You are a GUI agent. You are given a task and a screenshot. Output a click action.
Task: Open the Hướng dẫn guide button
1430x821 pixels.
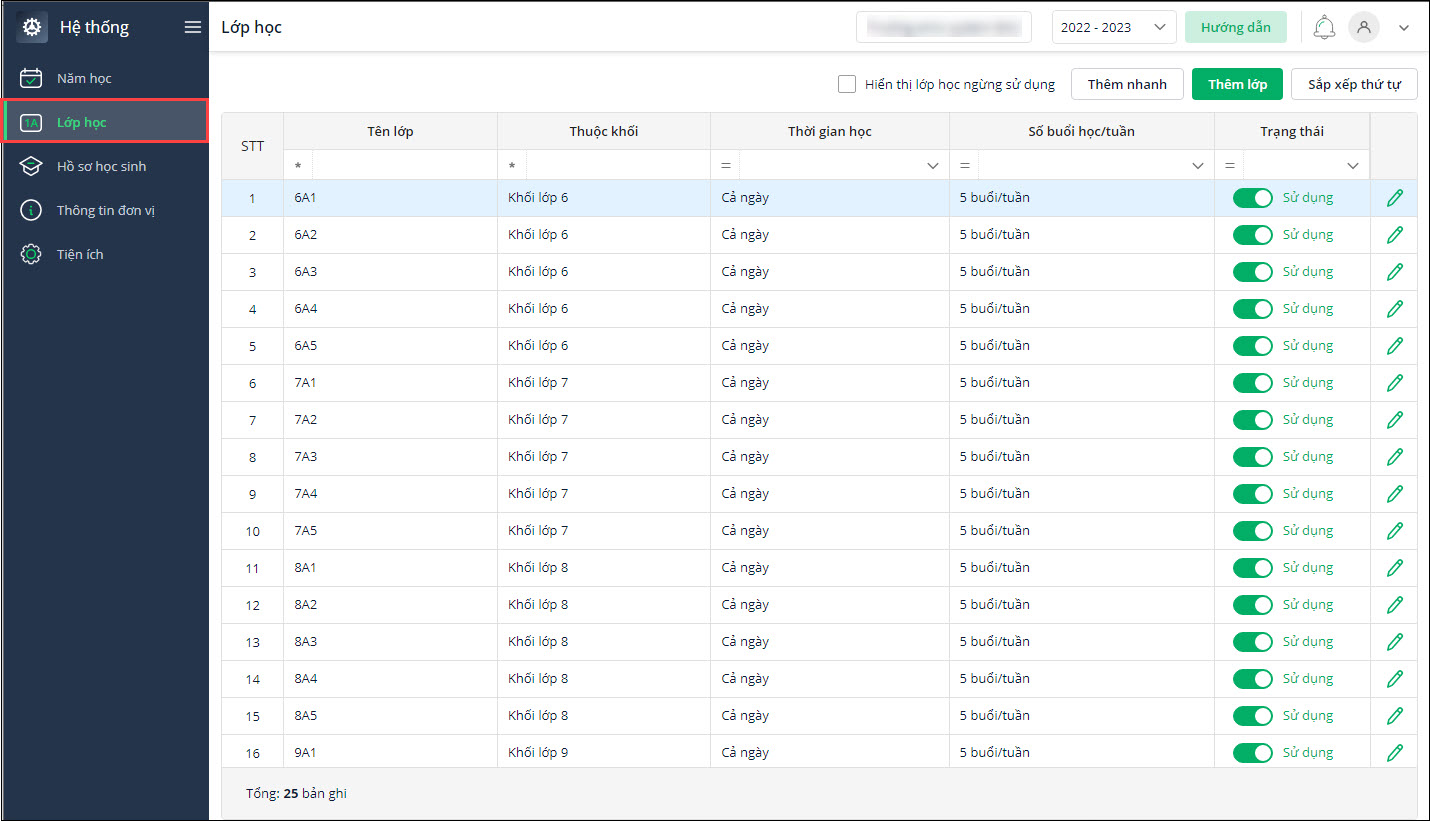tap(1236, 28)
